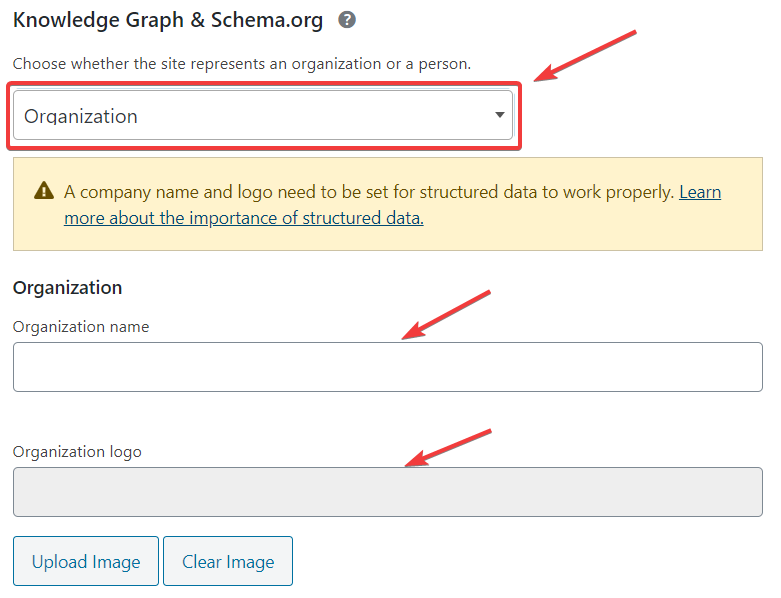Screen dimensions: 781x598
Task: Click the 'Choose whether the site represents' description
Action: pos(241,64)
